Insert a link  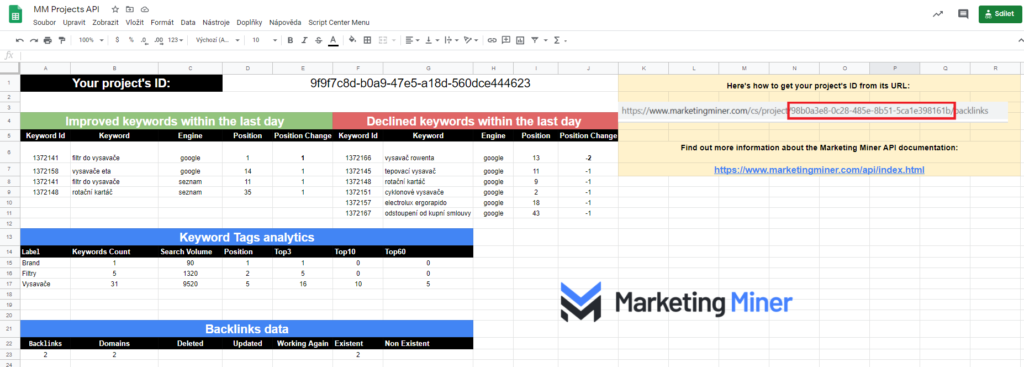point(492,40)
